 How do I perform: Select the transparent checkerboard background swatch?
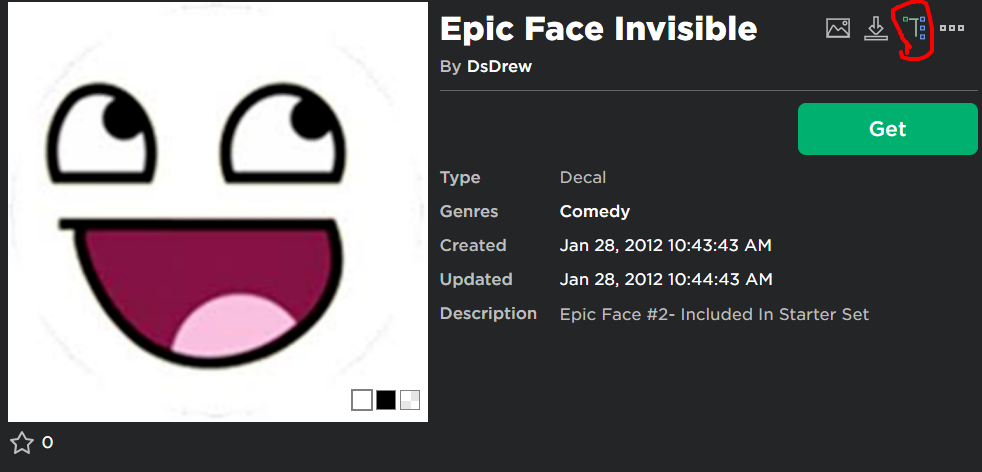pos(410,401)
